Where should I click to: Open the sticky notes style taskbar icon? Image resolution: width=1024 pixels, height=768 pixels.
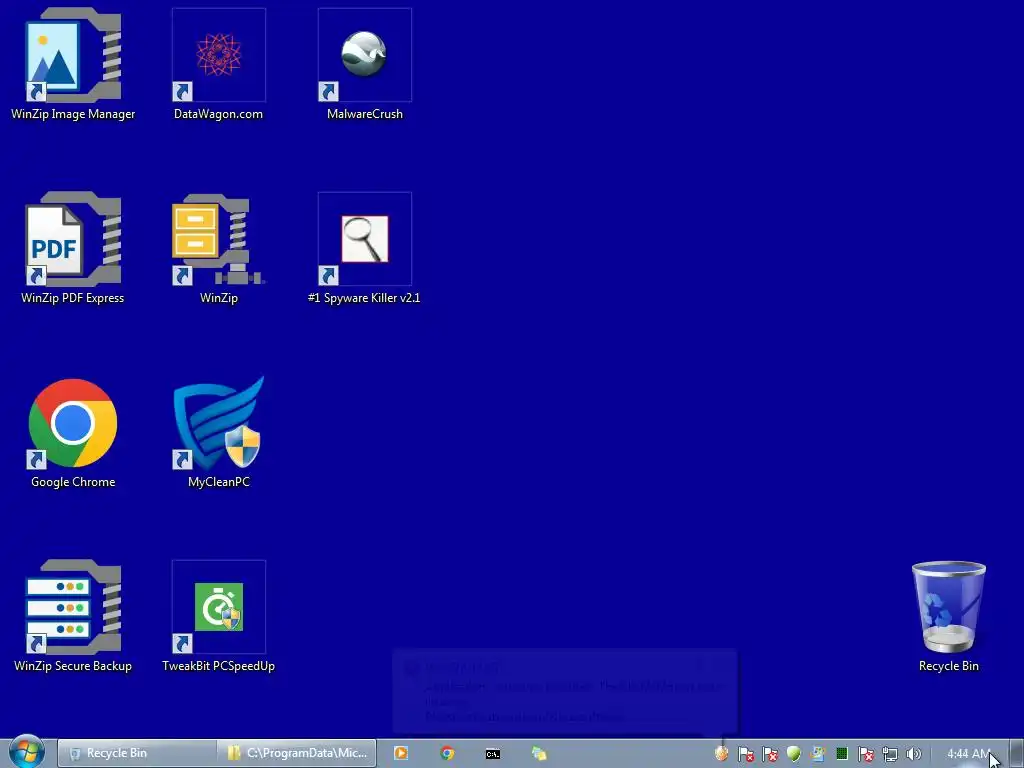point(539,754)
